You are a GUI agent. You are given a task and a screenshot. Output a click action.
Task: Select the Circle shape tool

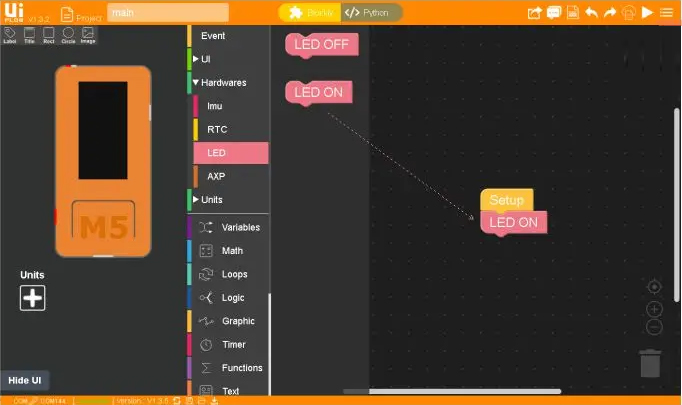68,35
